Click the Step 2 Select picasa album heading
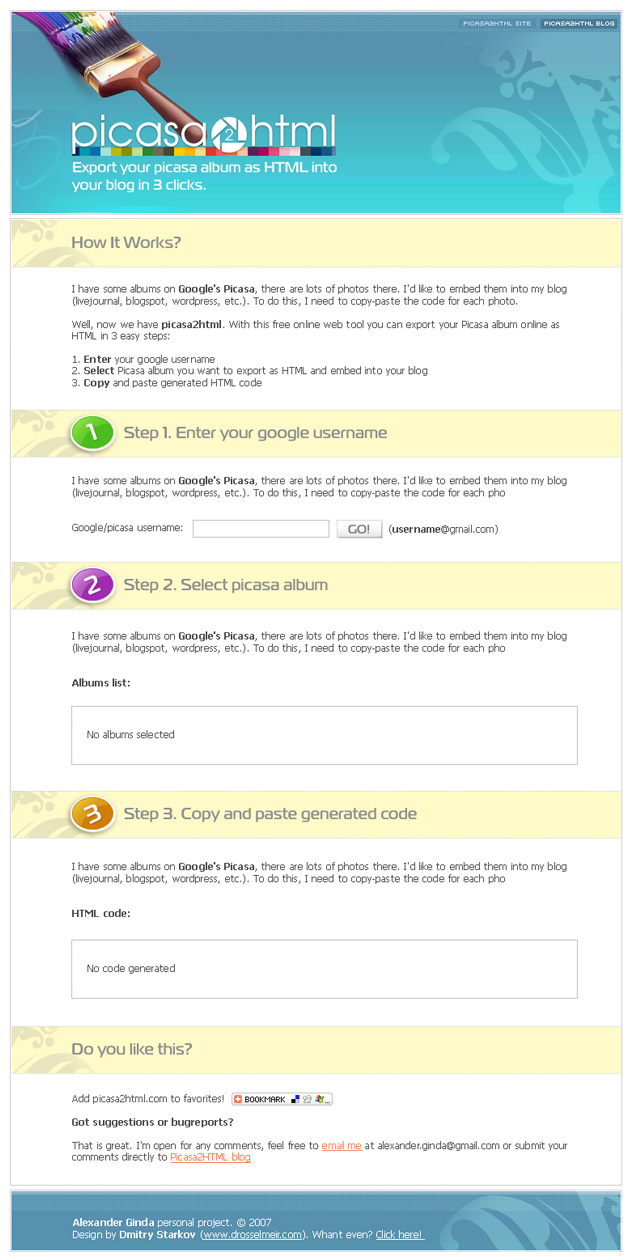 (225, 585)
